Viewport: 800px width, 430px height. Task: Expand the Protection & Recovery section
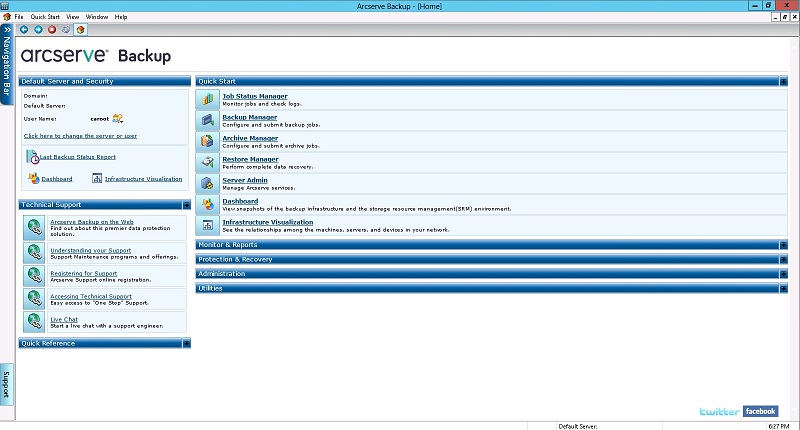[783, 259]
